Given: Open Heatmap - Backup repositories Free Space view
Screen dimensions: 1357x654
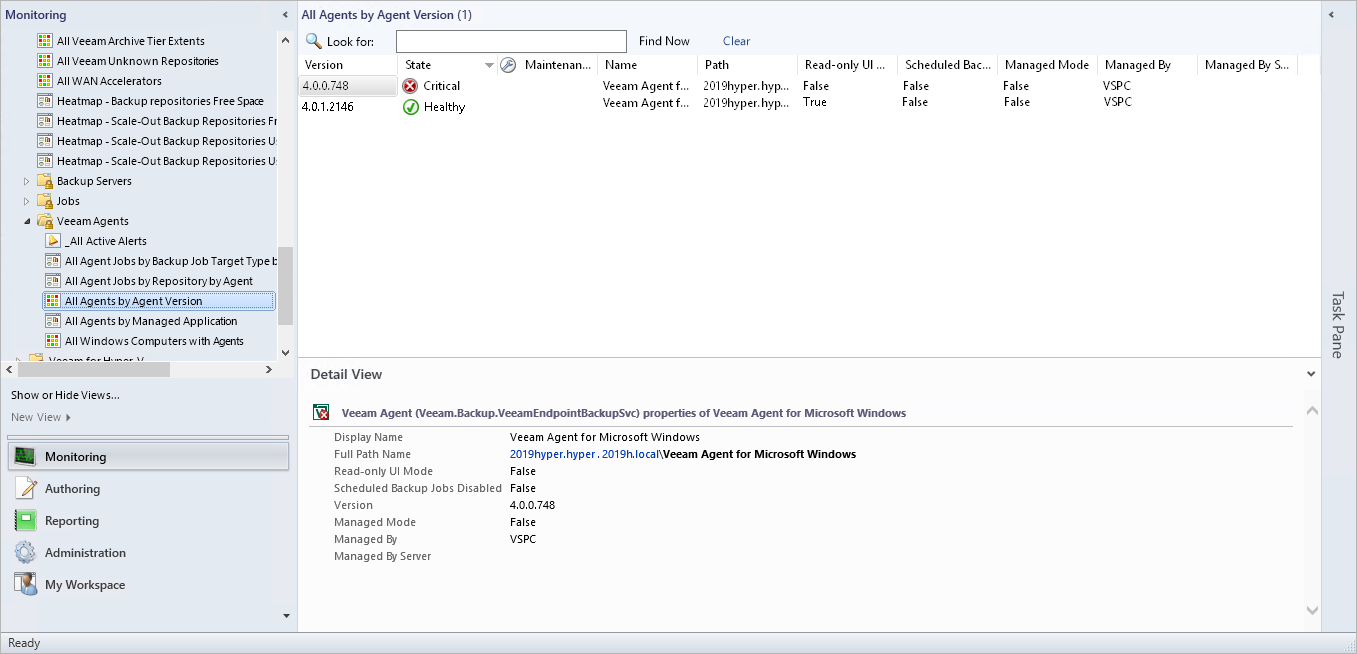Looking at the screenshot, I should pos(160,101).
